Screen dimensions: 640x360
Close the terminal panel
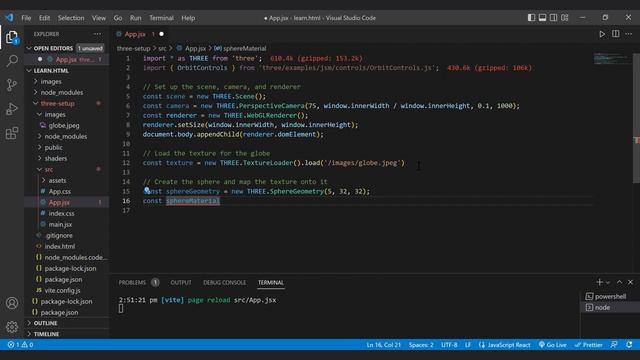click(631, 282)
